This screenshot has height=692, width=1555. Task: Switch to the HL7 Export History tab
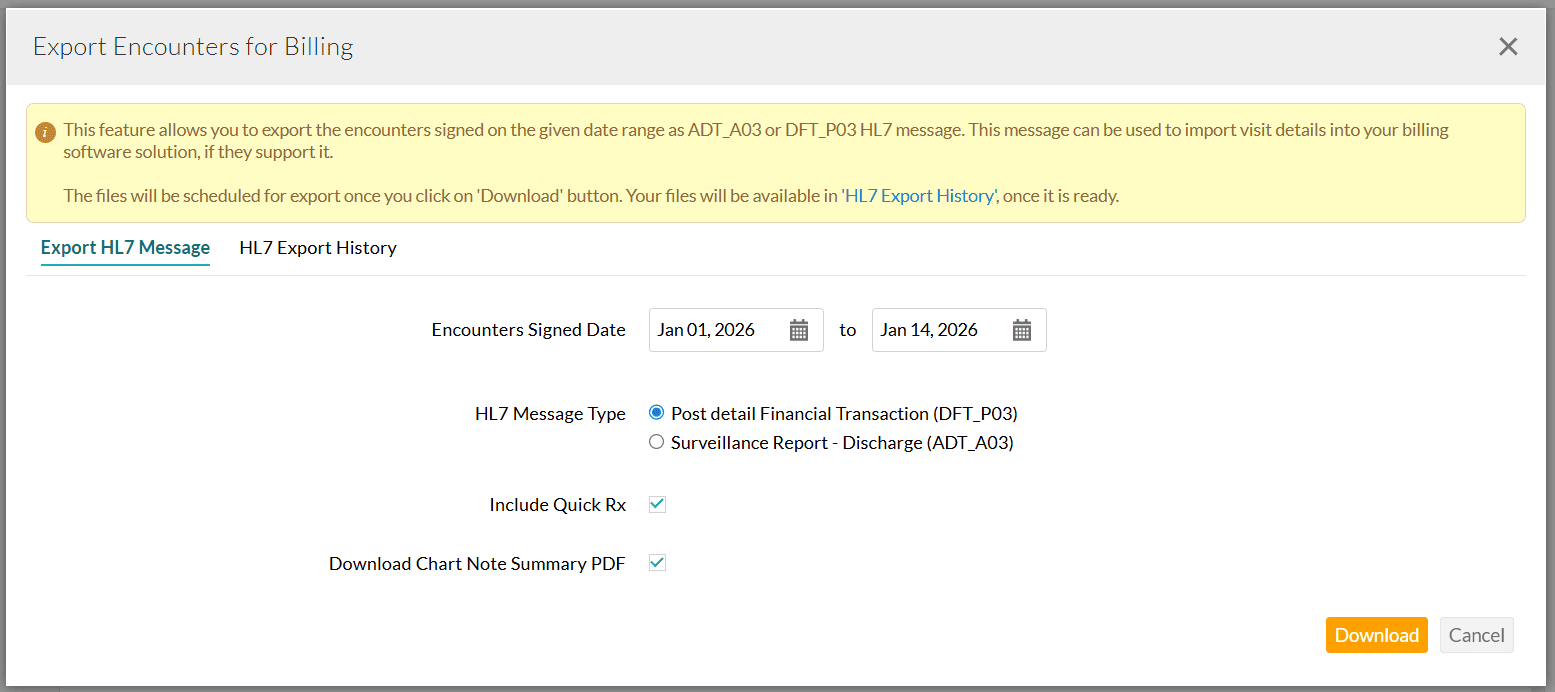317,247
